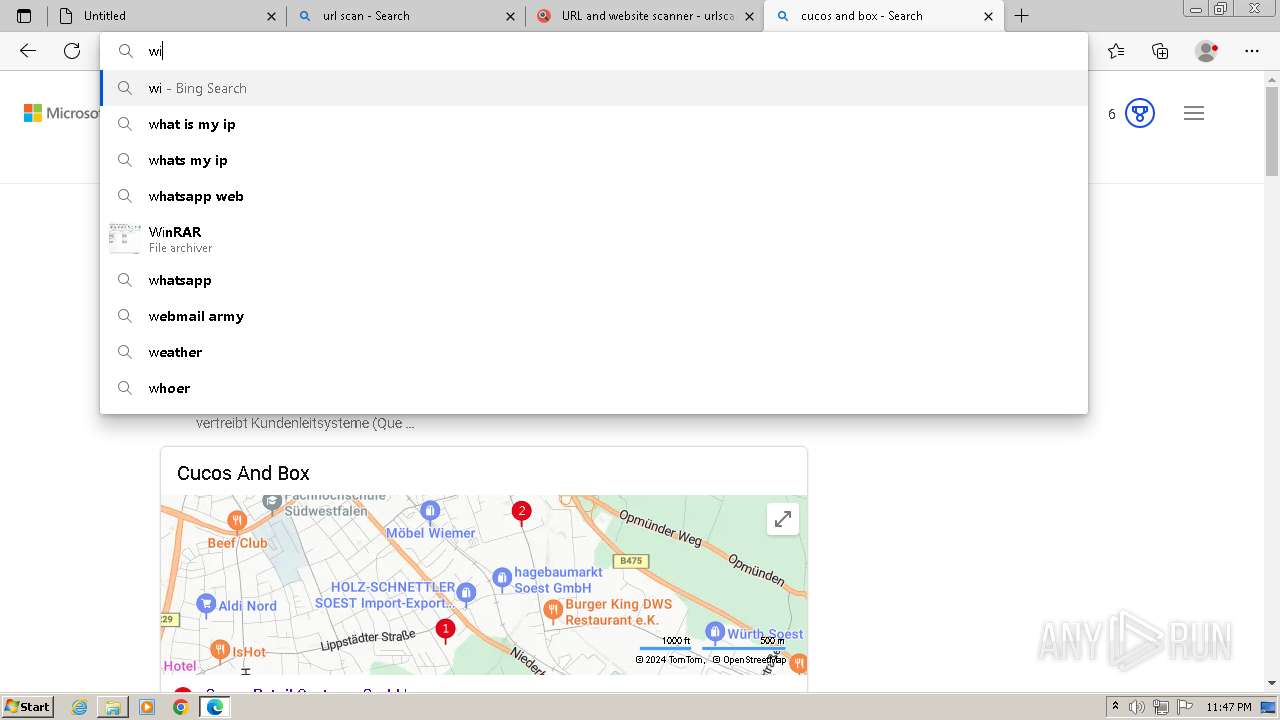Viewport: 1280px width, 720px height.
Task: Select suggestion 'what is my ip'
Action: [x=594, y=124]
